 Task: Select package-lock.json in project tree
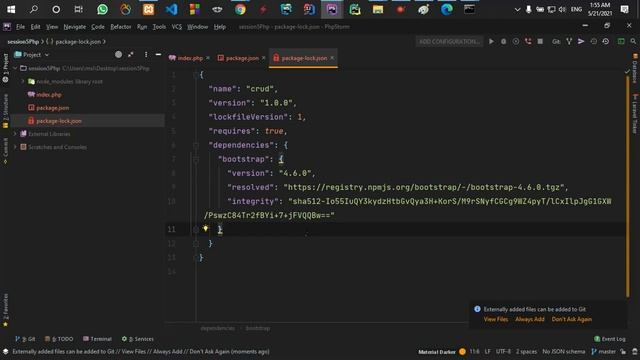coord(58,121)
